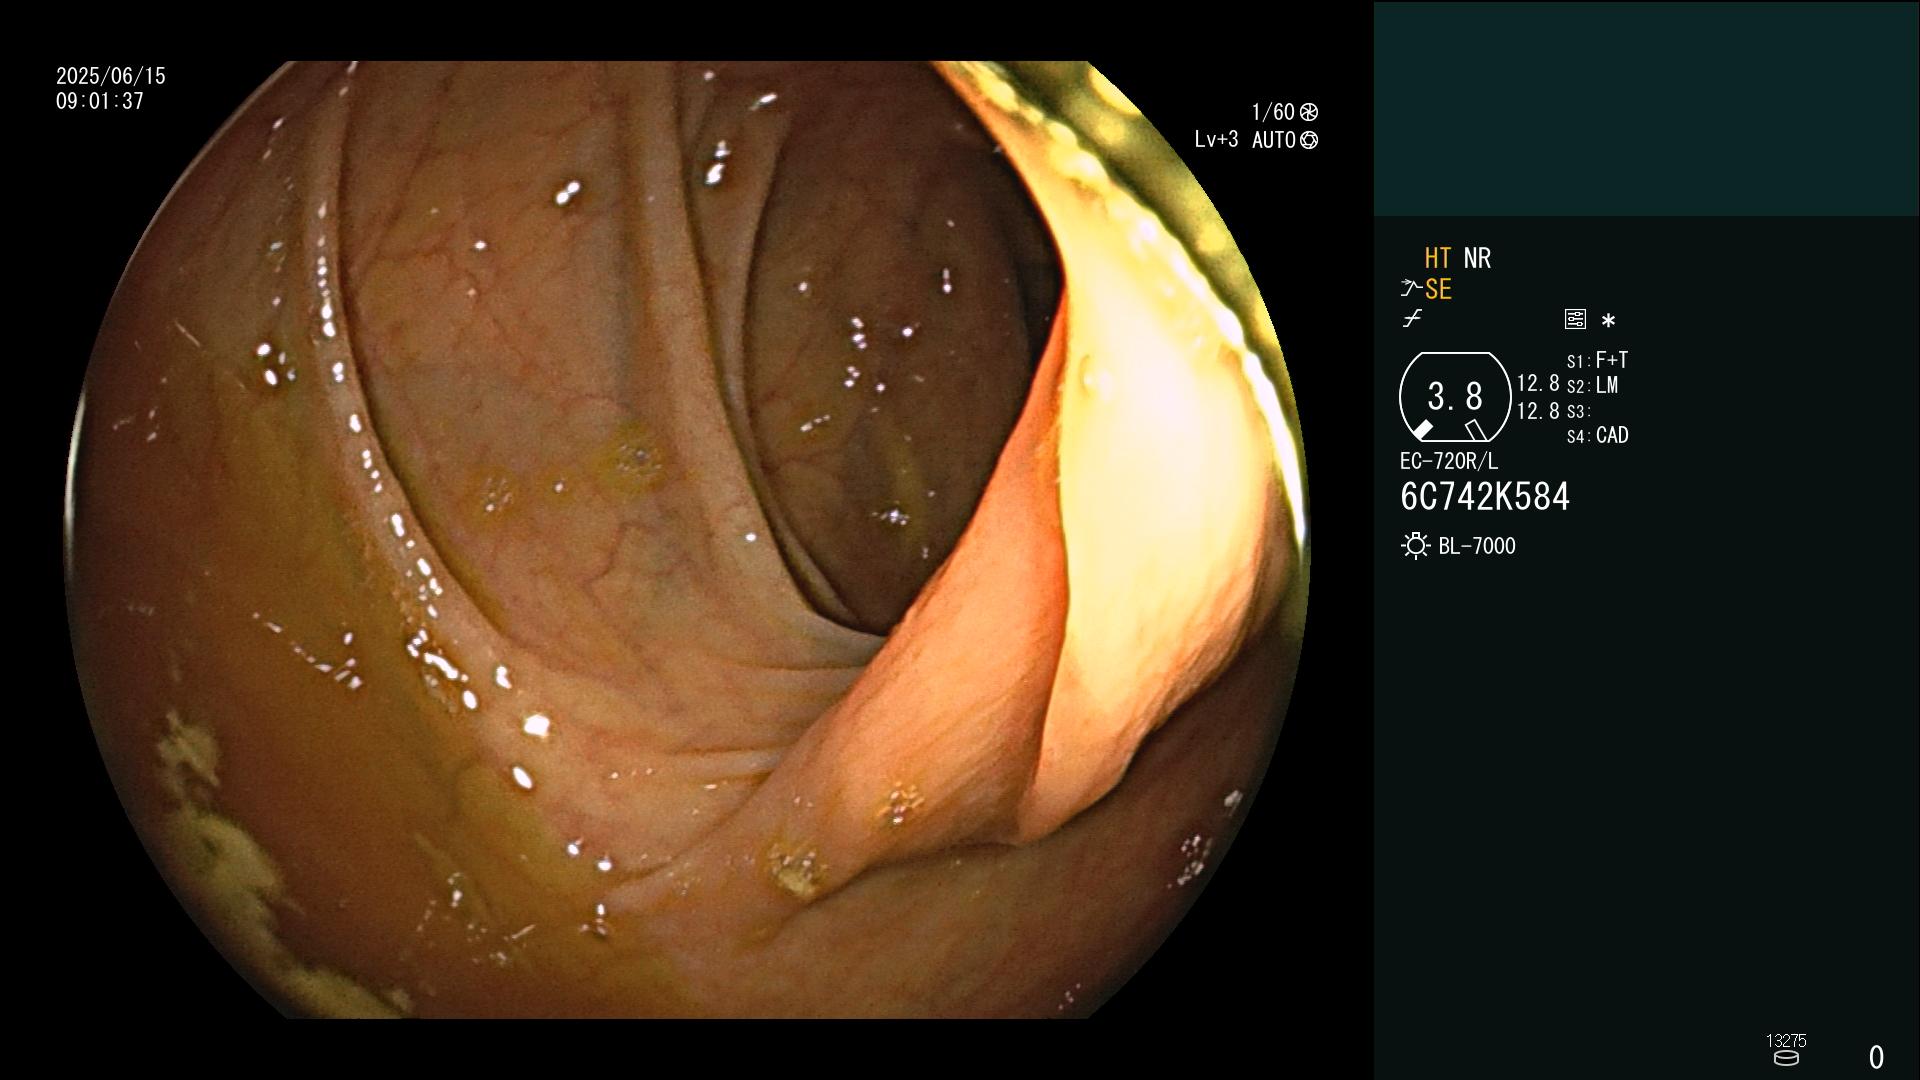
Task: Select the HT indicator
Action: [1437, 258]
